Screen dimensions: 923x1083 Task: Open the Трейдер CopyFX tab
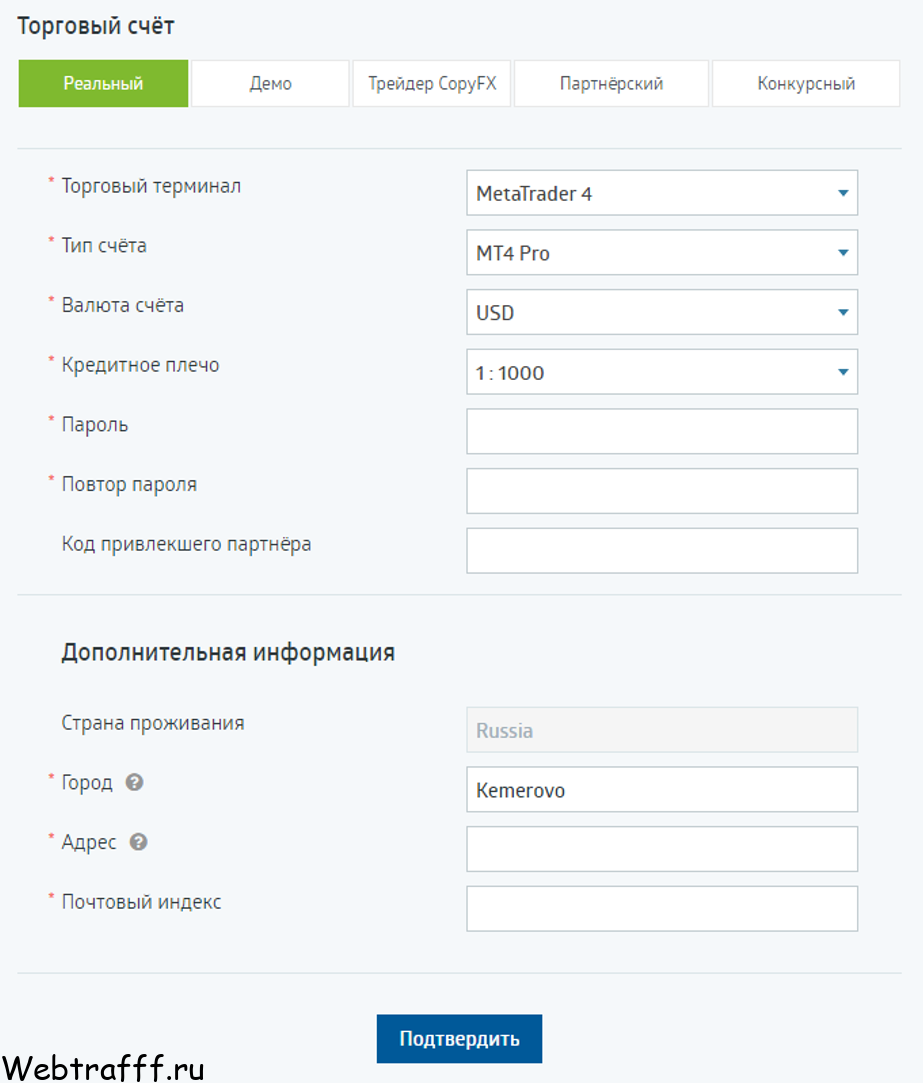point(432,84)
